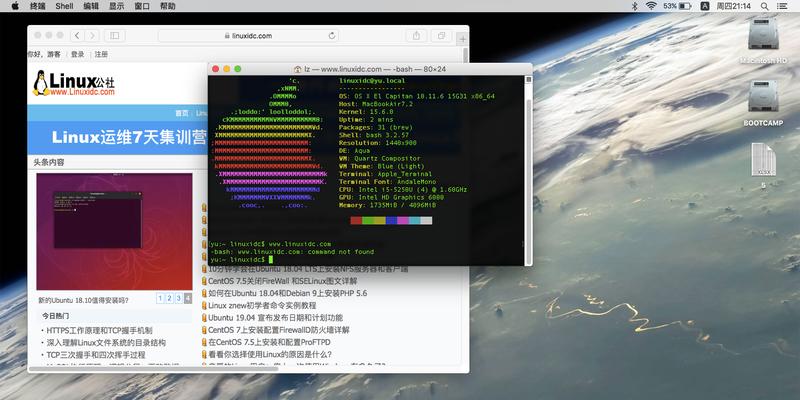
Task: Click the 头条内容 section heading
Action: [x=49, y=163]
